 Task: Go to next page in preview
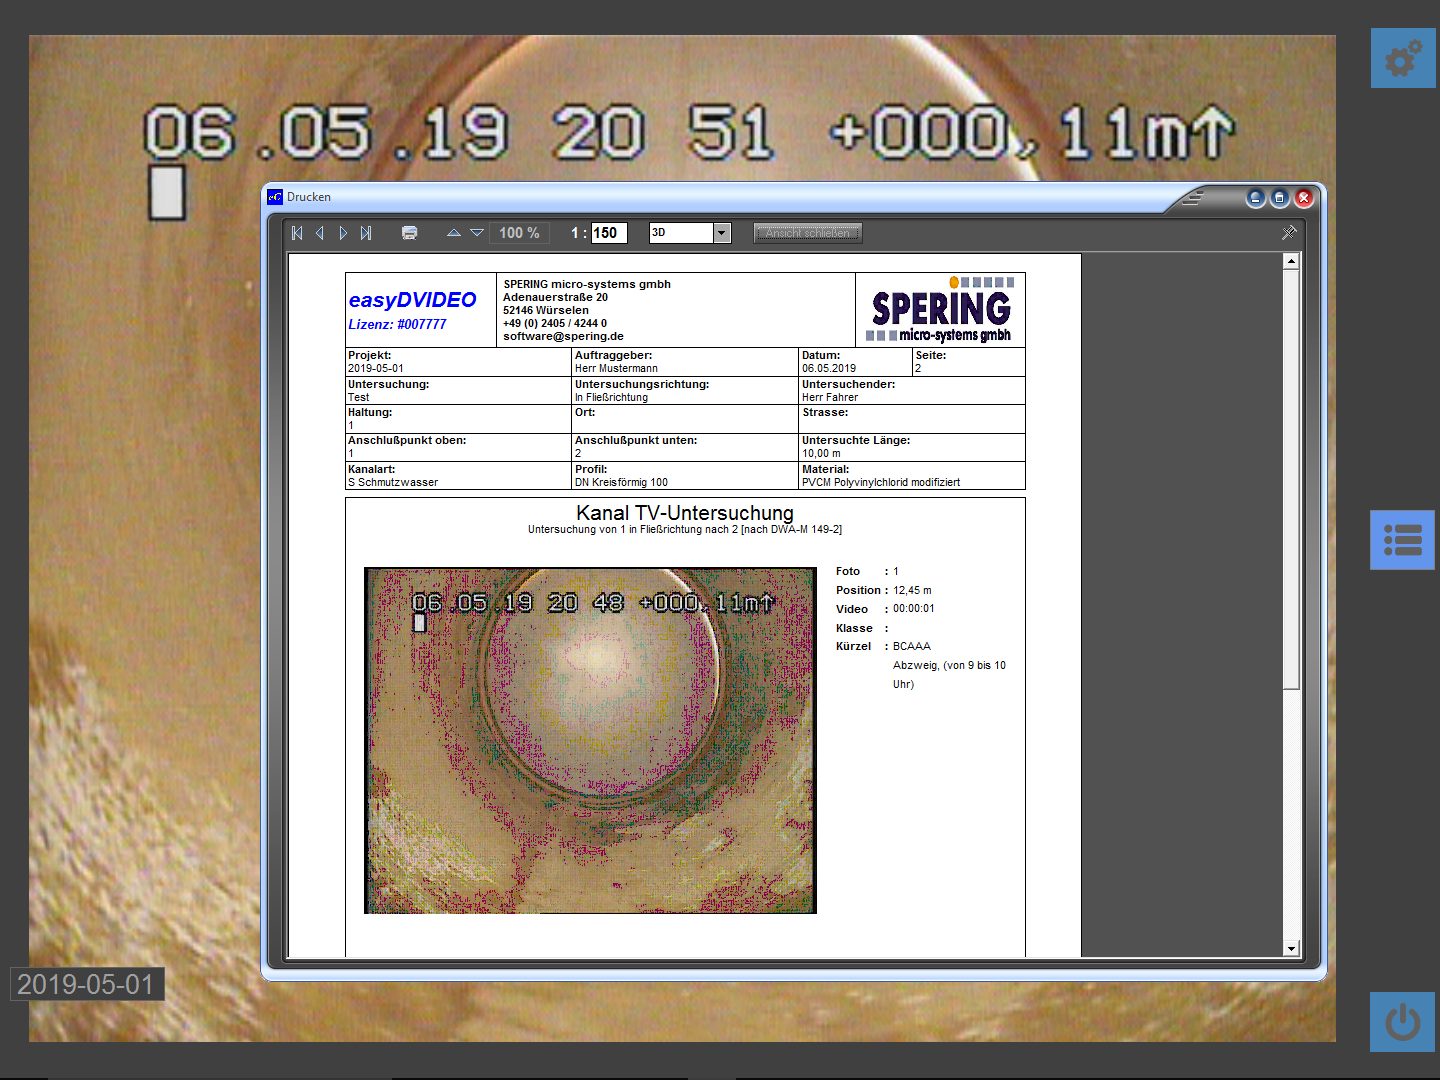click(343, 233)
